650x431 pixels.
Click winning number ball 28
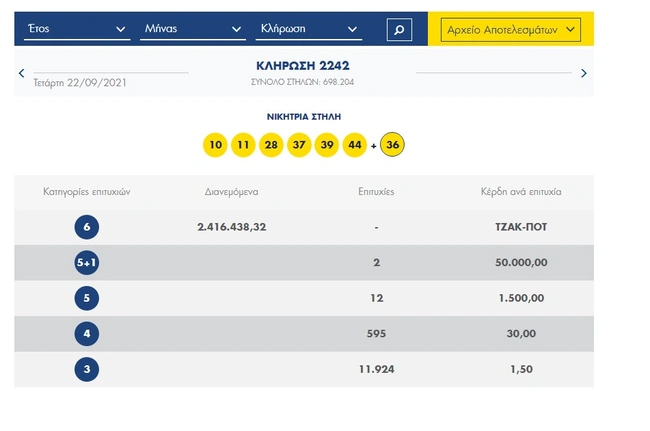271,145
